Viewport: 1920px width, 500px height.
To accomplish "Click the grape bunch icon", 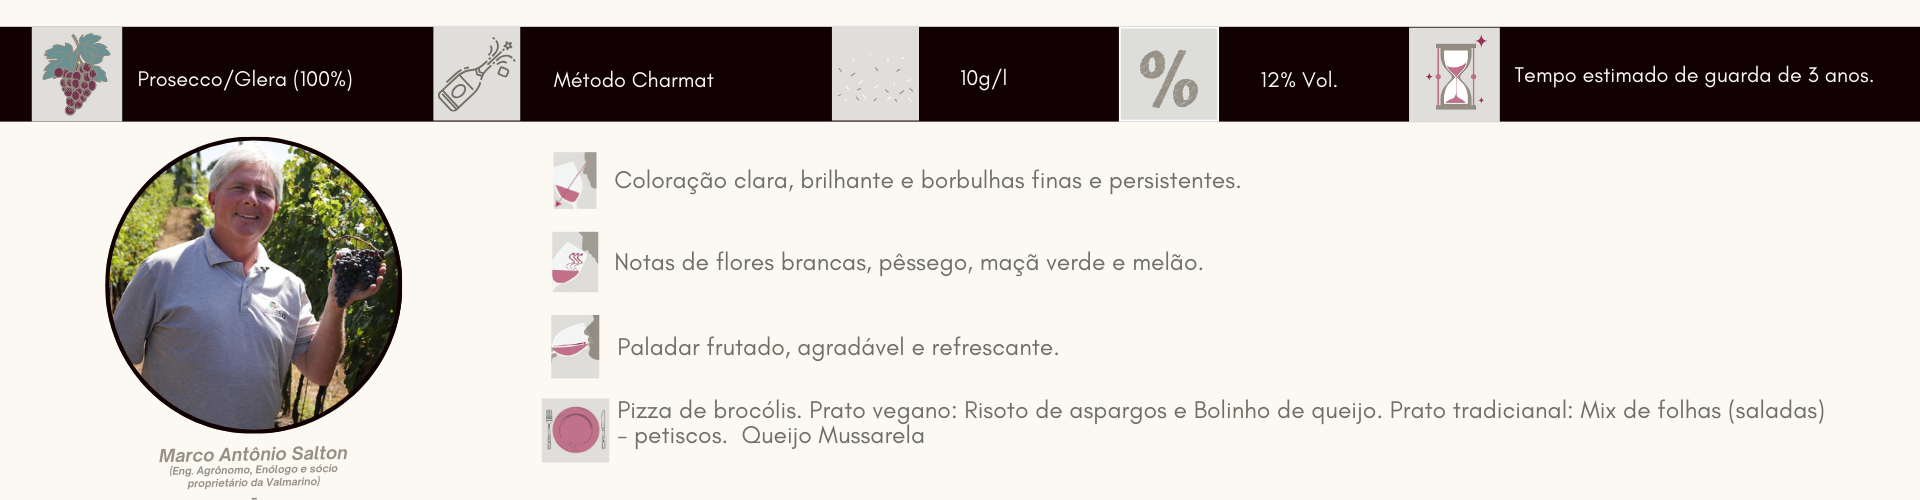I will click(77, 74).
